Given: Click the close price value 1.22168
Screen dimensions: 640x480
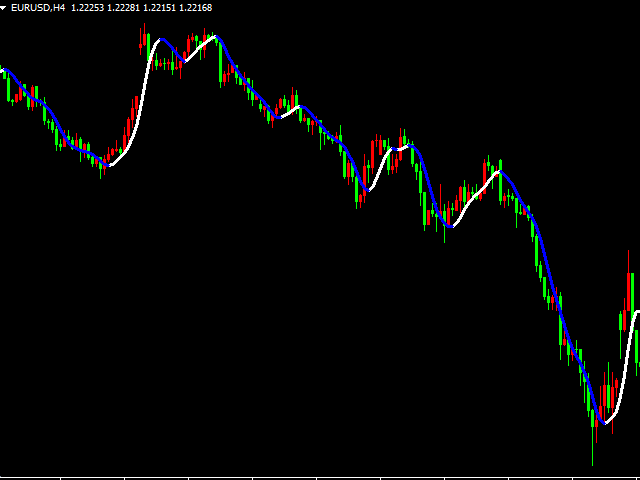Looking at the screenshot, I should (196, 8).
